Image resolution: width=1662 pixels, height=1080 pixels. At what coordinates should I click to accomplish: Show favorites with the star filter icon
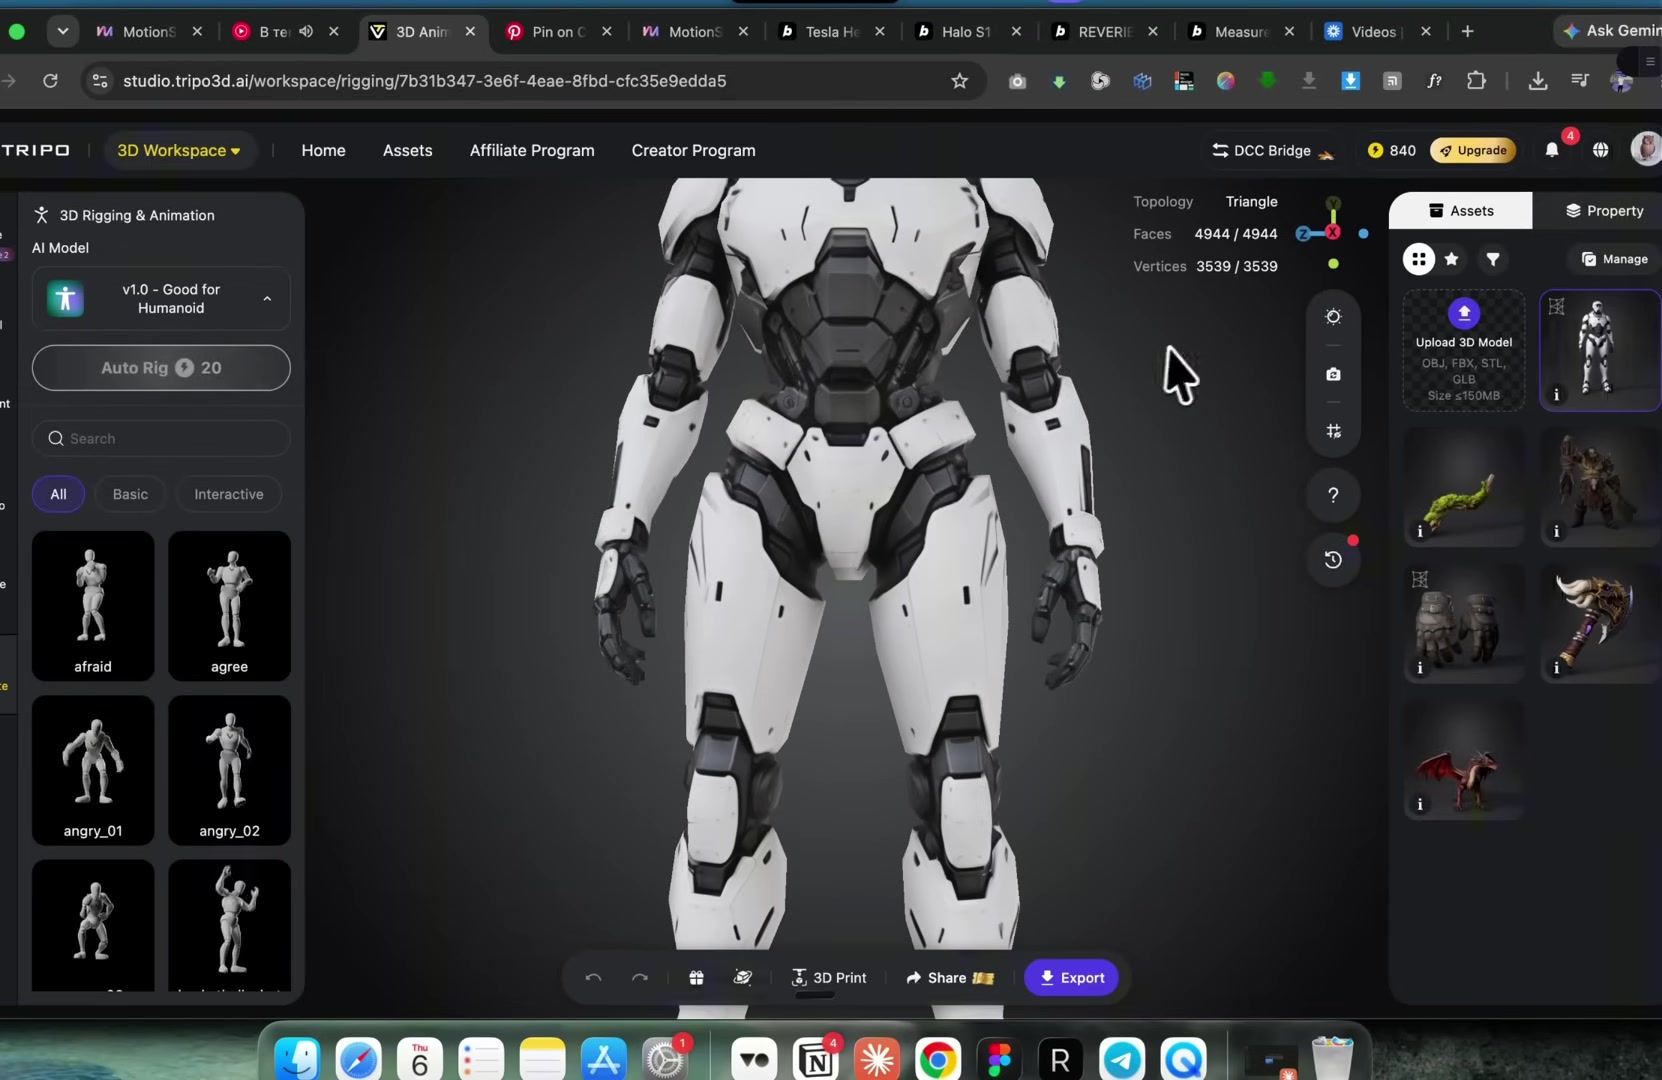click(1452, 259)
